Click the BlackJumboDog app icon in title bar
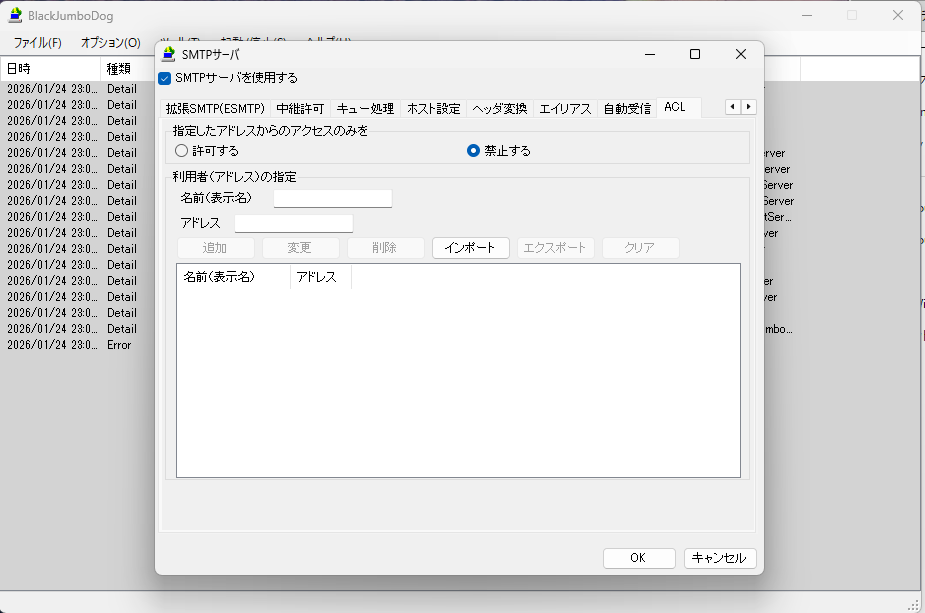Viewport: 925px width, 613px height. (16, 15)
